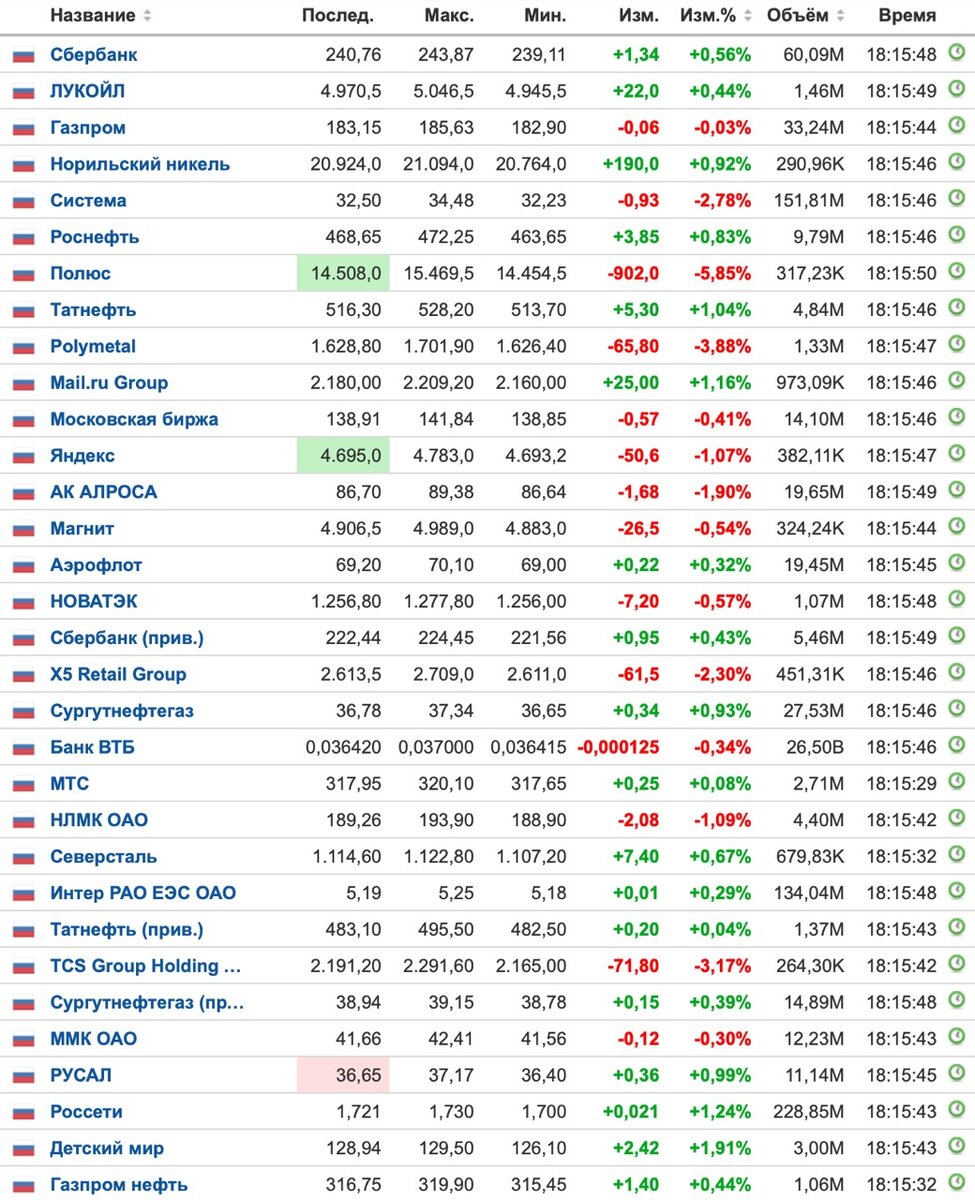Screen dimensions: 975x1200
Task: Open the Московская биржа stock link
Action: tap(134, 419)
